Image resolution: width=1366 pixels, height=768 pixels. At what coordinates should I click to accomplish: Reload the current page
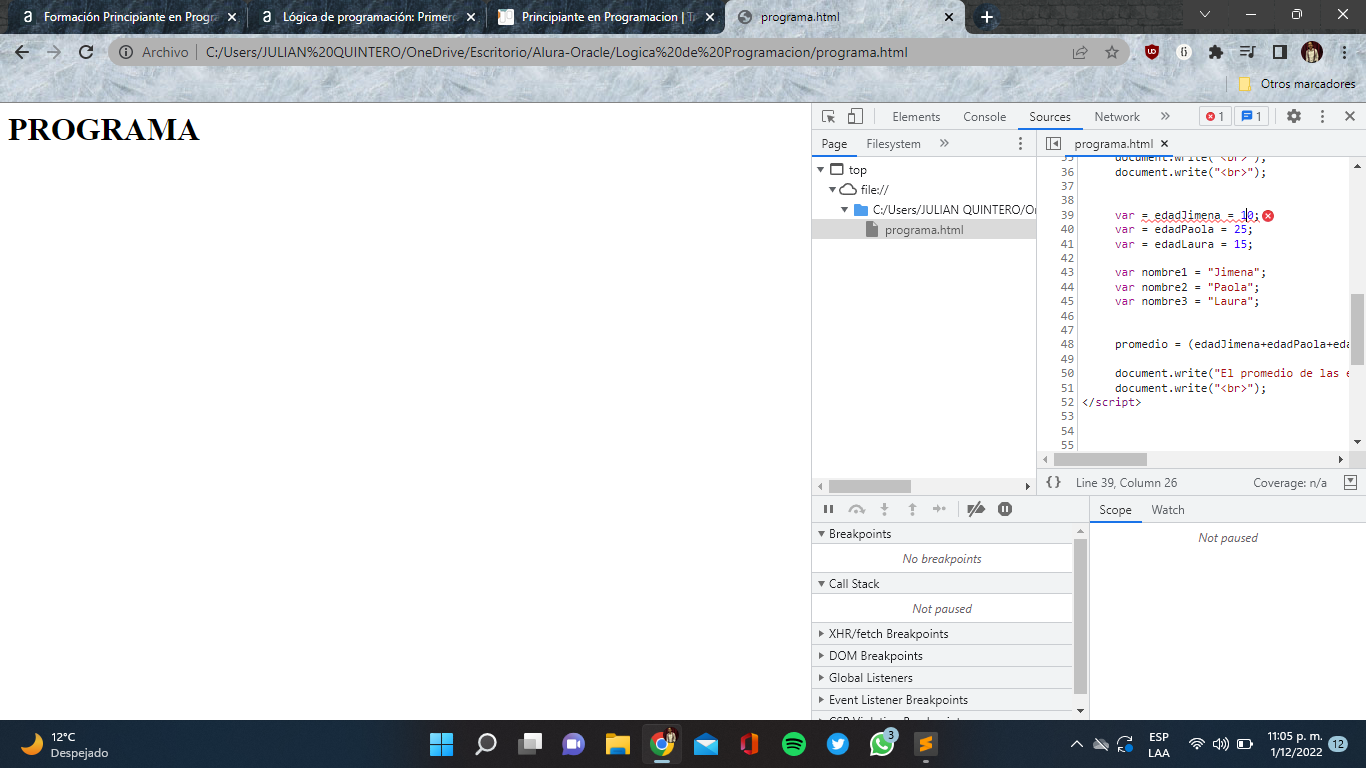coord(86,52)
